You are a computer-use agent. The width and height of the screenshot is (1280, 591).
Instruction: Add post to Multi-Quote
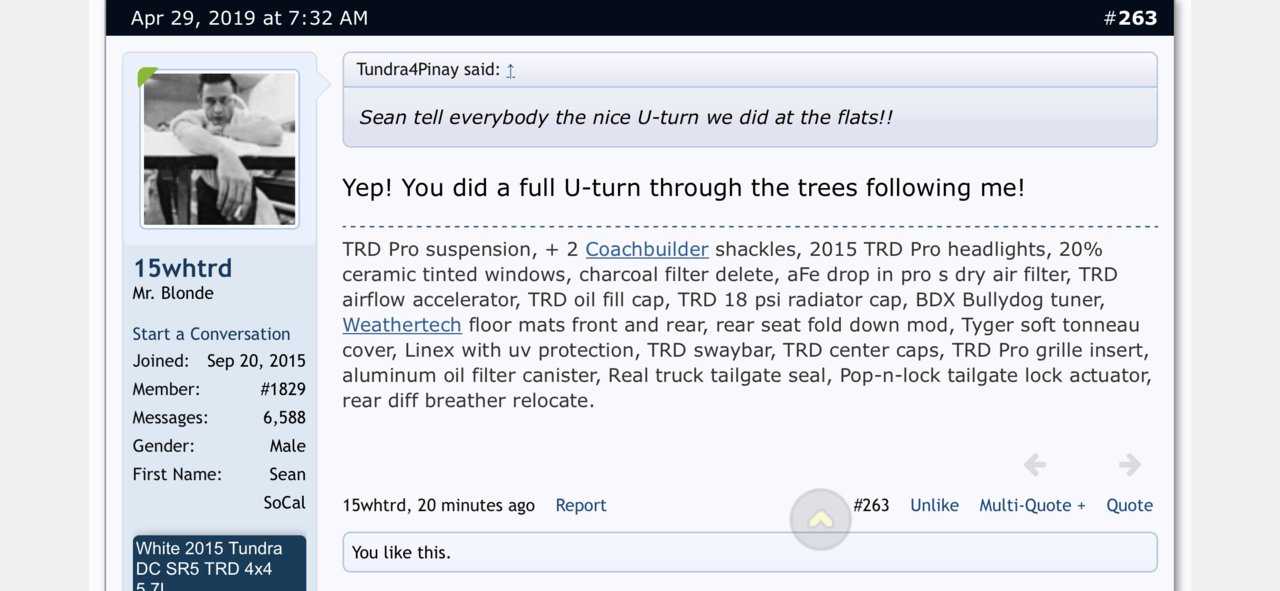tap(1032, 505)
